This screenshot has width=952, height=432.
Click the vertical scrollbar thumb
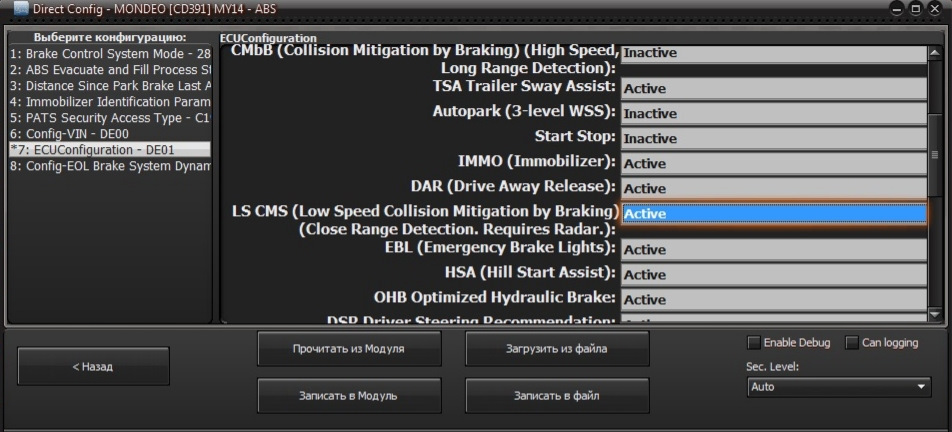click(x=936, y=155)
